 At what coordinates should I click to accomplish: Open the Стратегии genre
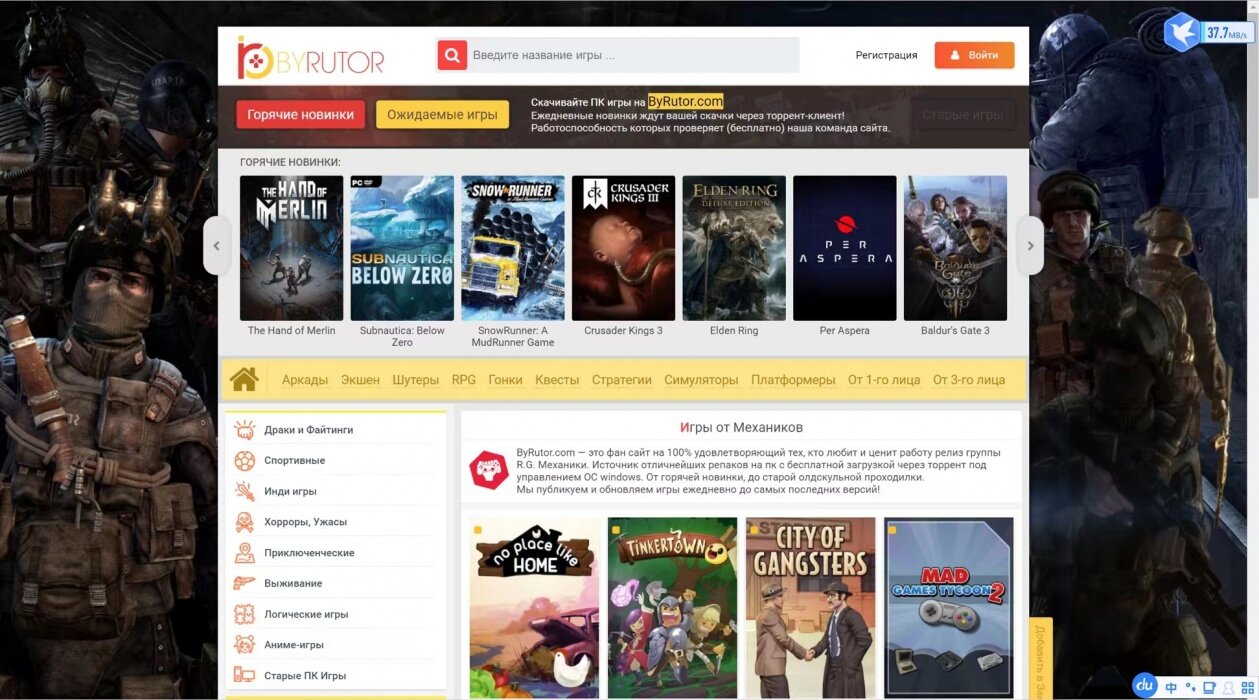pyautogui.click(x=622, y=380)
